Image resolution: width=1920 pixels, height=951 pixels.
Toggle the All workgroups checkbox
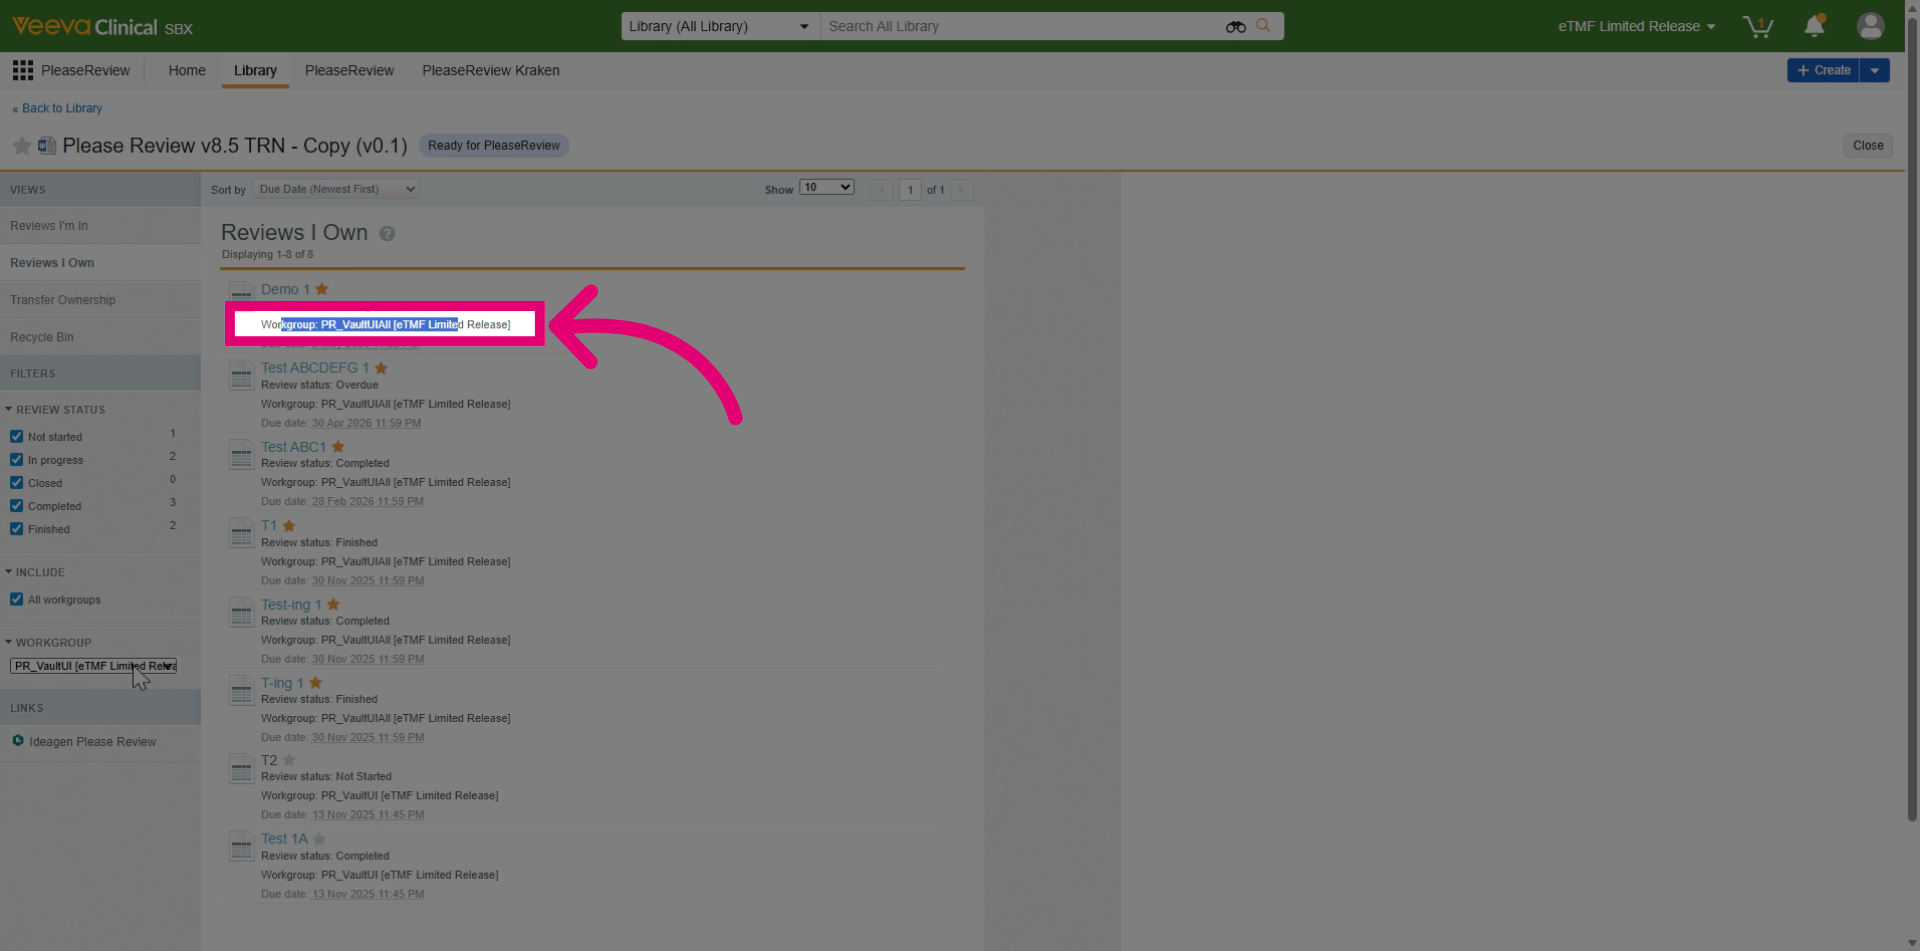click(16, 600)
